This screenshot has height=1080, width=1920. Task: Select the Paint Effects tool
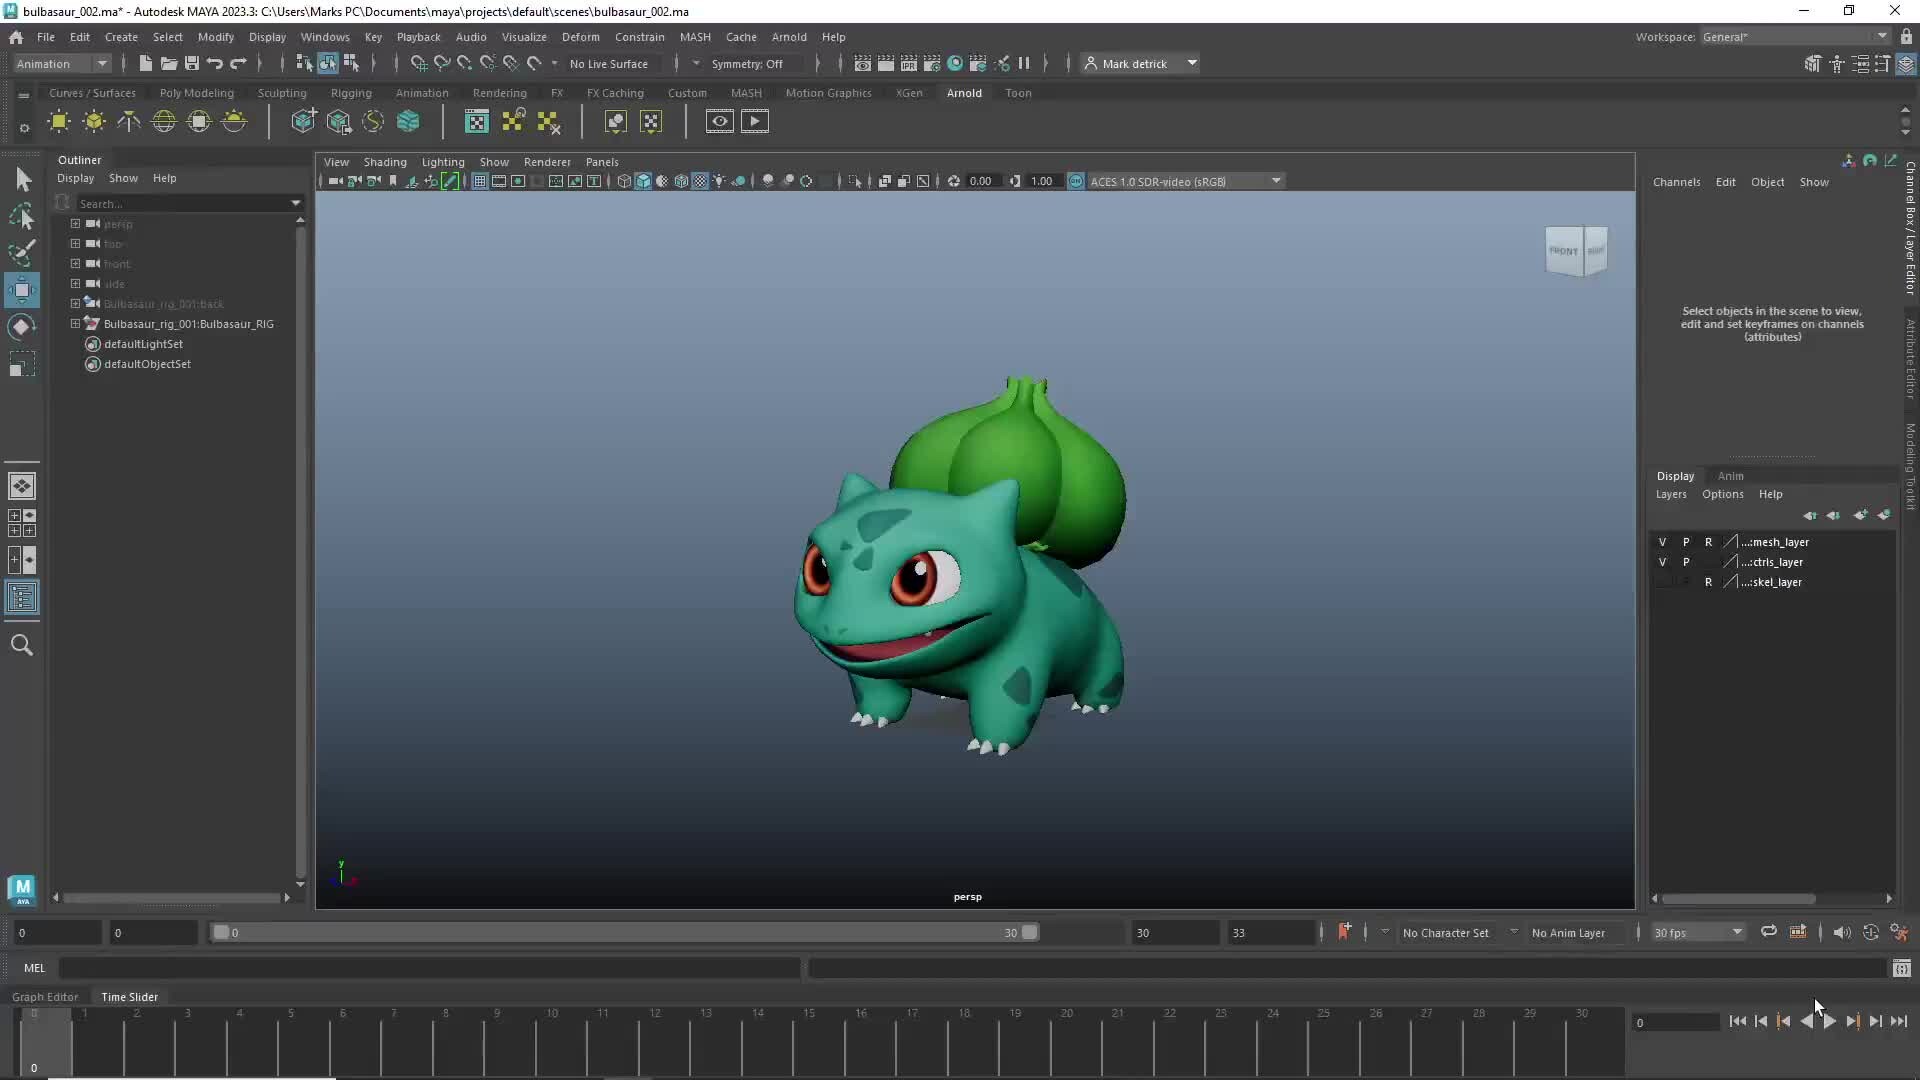(x=22, y=254)
